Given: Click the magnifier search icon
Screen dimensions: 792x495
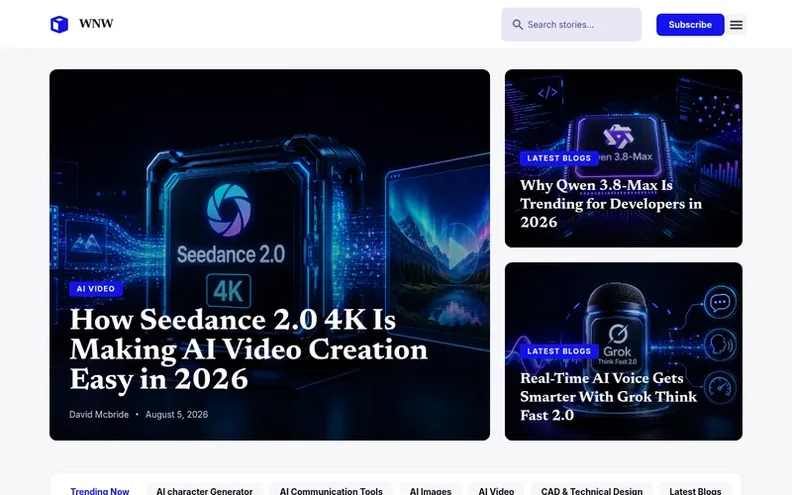Looking at the screenshot, I should pyautogui.click(x=517, y=25).
